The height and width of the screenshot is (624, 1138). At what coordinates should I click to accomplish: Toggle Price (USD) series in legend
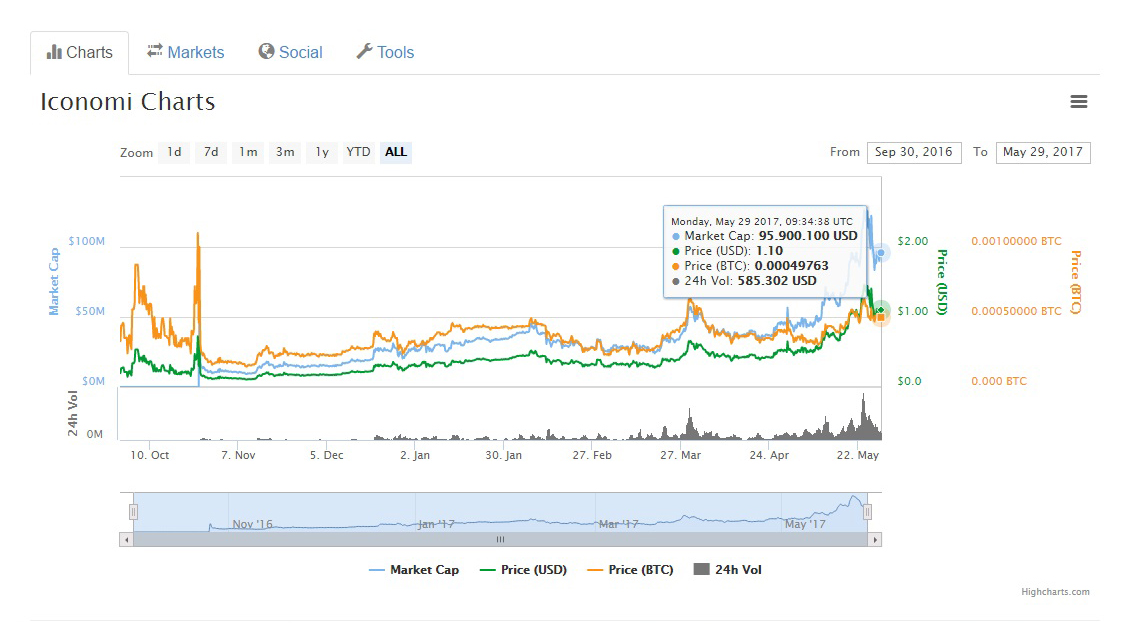[523, 570]
